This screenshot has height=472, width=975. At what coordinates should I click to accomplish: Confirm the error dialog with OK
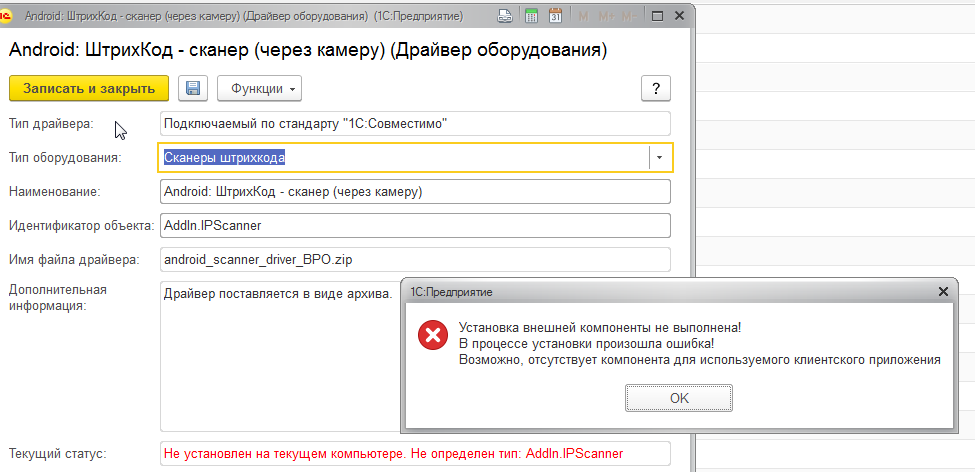point(679,398)
